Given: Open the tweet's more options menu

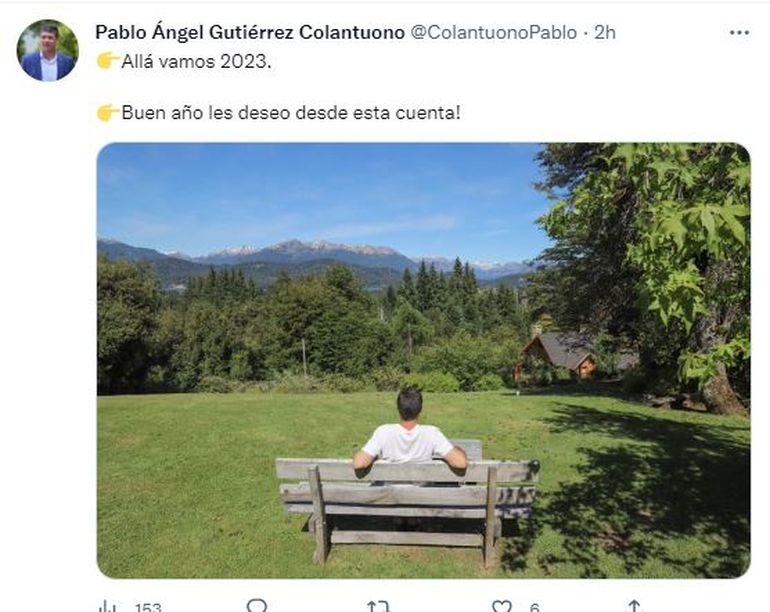Looking at the screenshot, I should click(x=739, y=32).
